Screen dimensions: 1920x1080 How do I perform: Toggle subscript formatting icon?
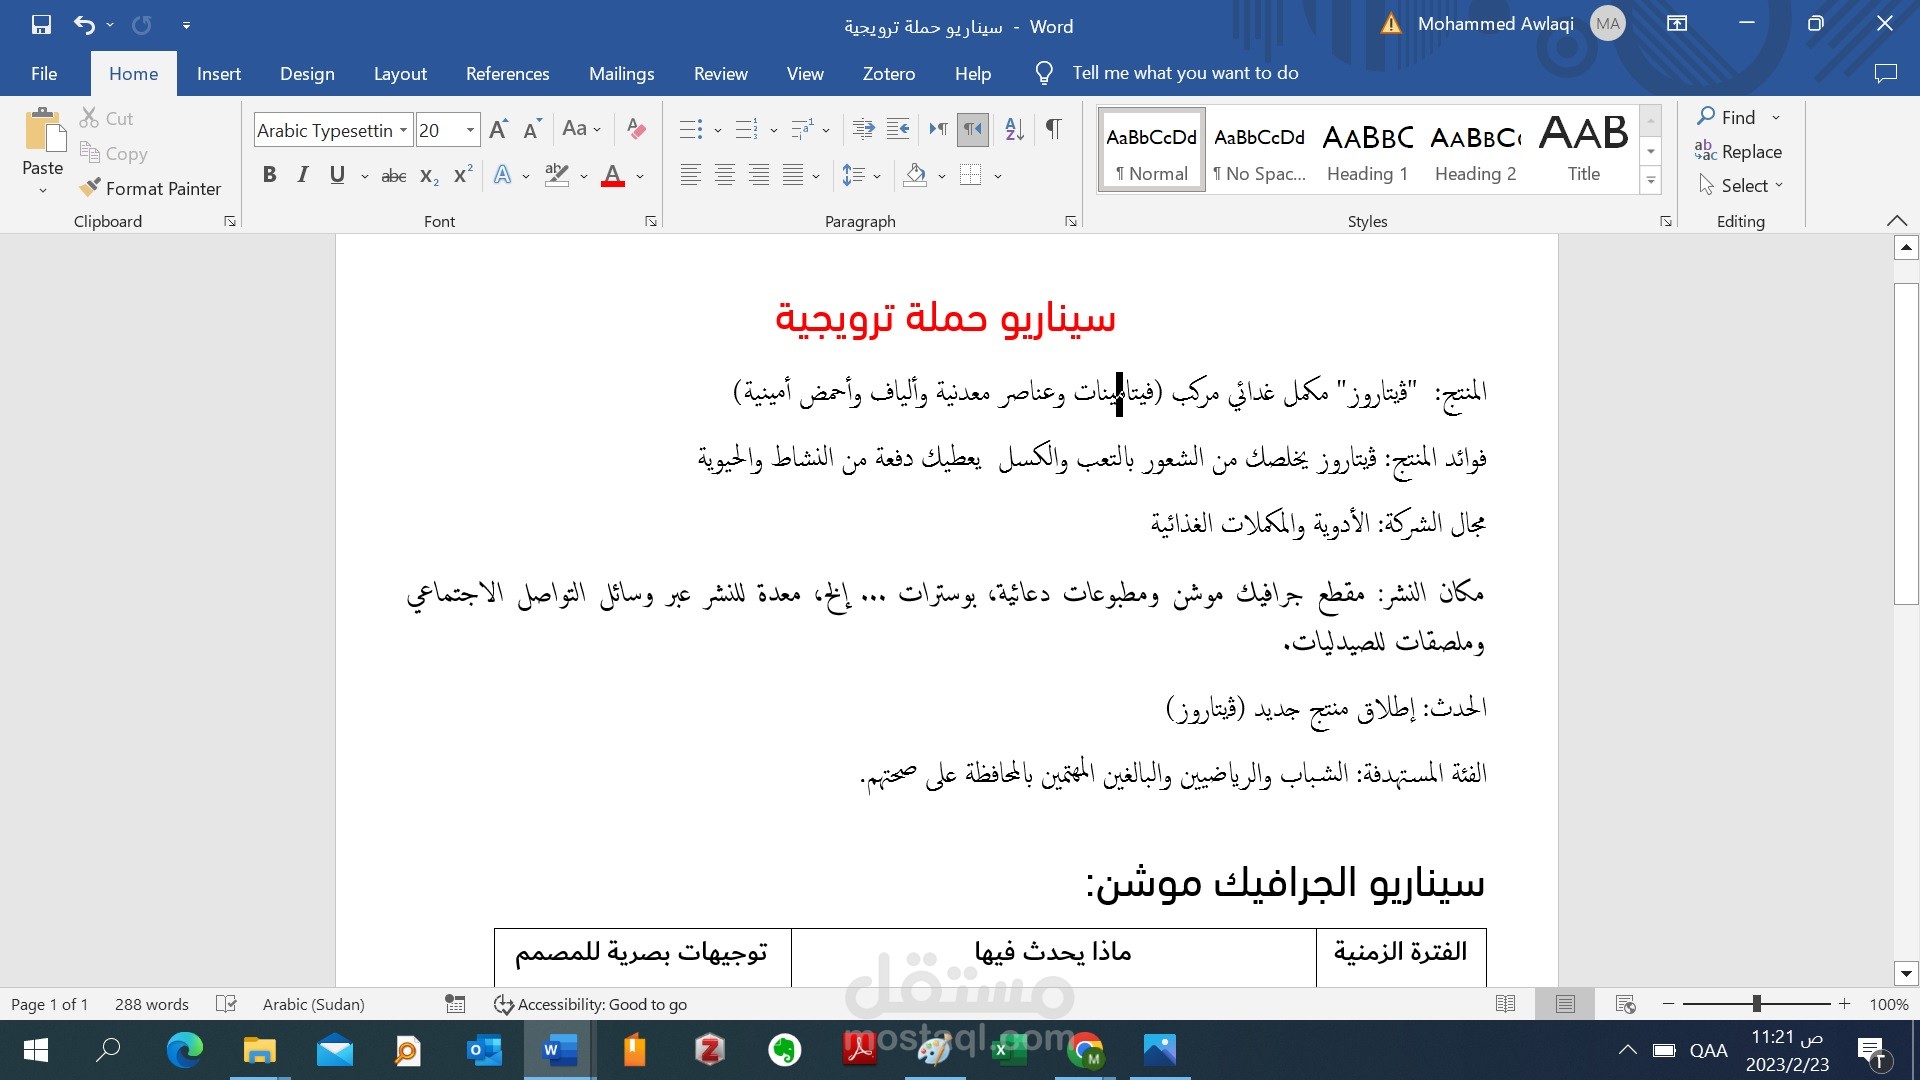426,173
